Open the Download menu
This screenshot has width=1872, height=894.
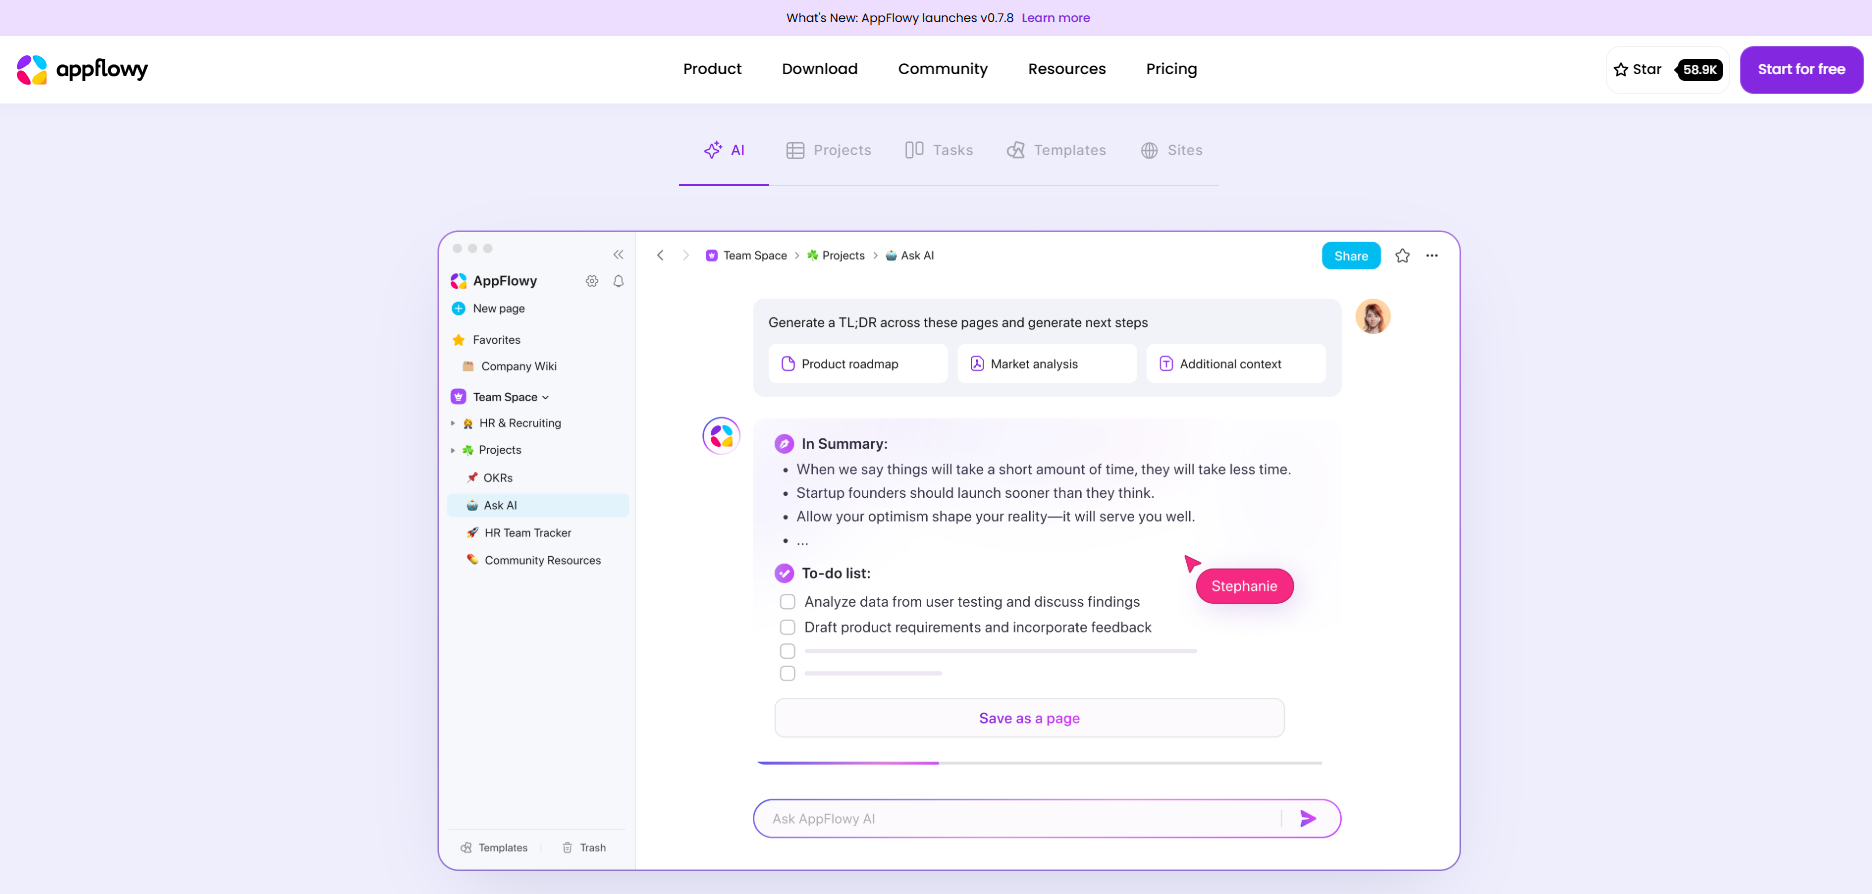point(820,69)
